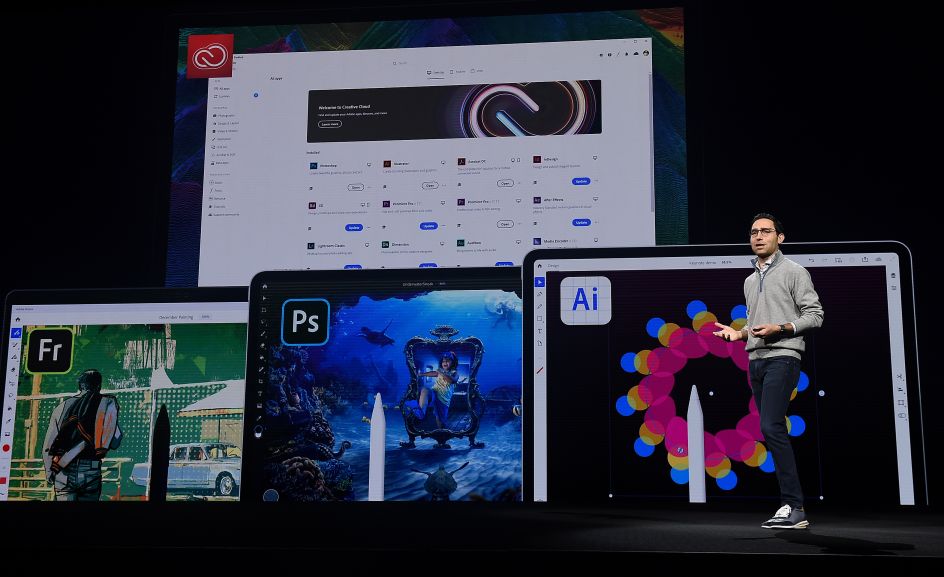Switch to the Mobile tab in Creative Cloud
The width and height of the screenshot is (944, 577).
click(460, 70)
